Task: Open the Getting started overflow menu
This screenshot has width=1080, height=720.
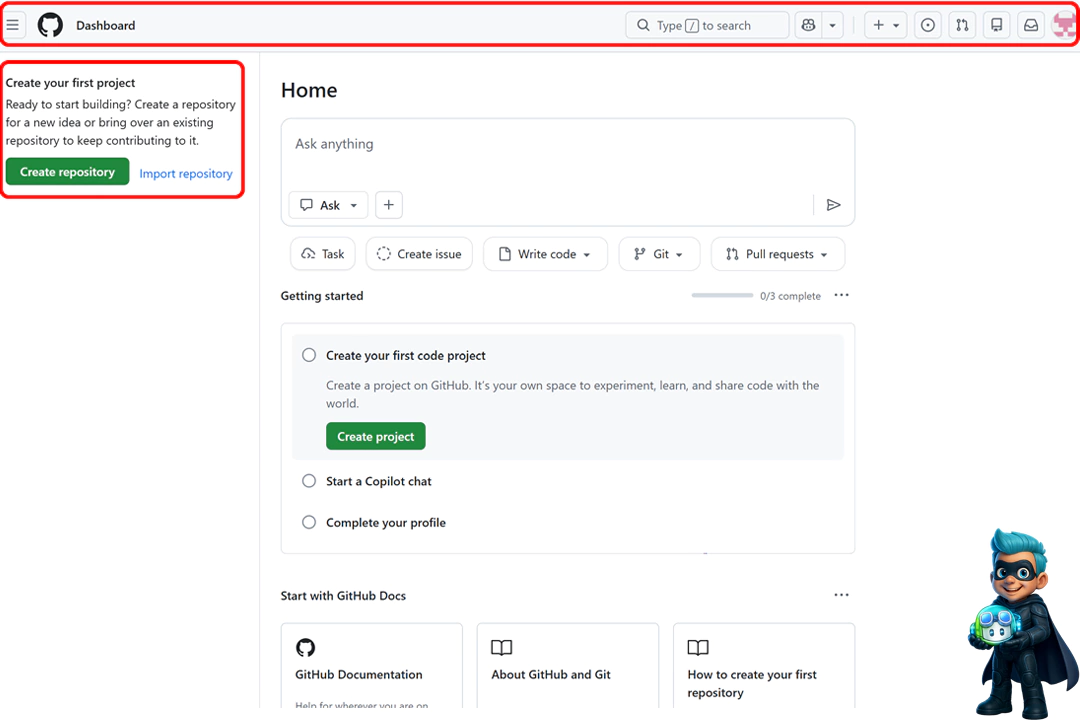Action: [841, 295]
